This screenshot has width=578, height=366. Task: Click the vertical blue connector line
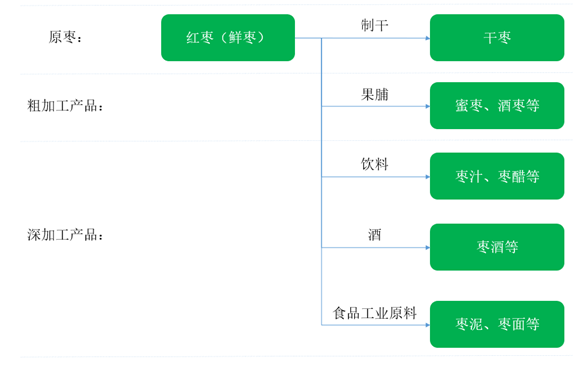click(322, 181)
